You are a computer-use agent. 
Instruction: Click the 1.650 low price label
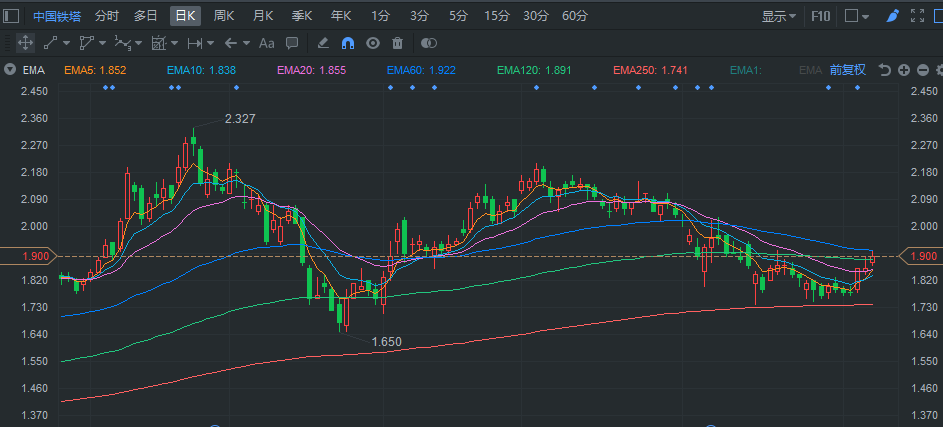click(386, 342)
